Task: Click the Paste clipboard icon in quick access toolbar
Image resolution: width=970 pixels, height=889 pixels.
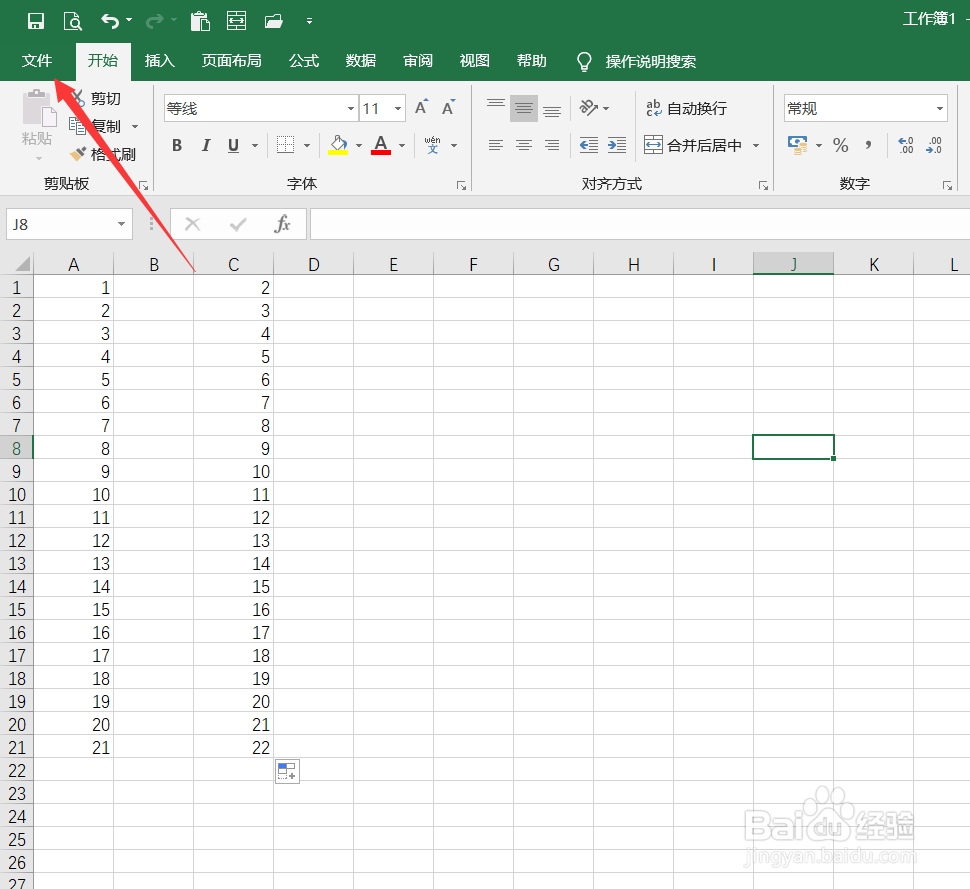Action: (x=200, y=21)
